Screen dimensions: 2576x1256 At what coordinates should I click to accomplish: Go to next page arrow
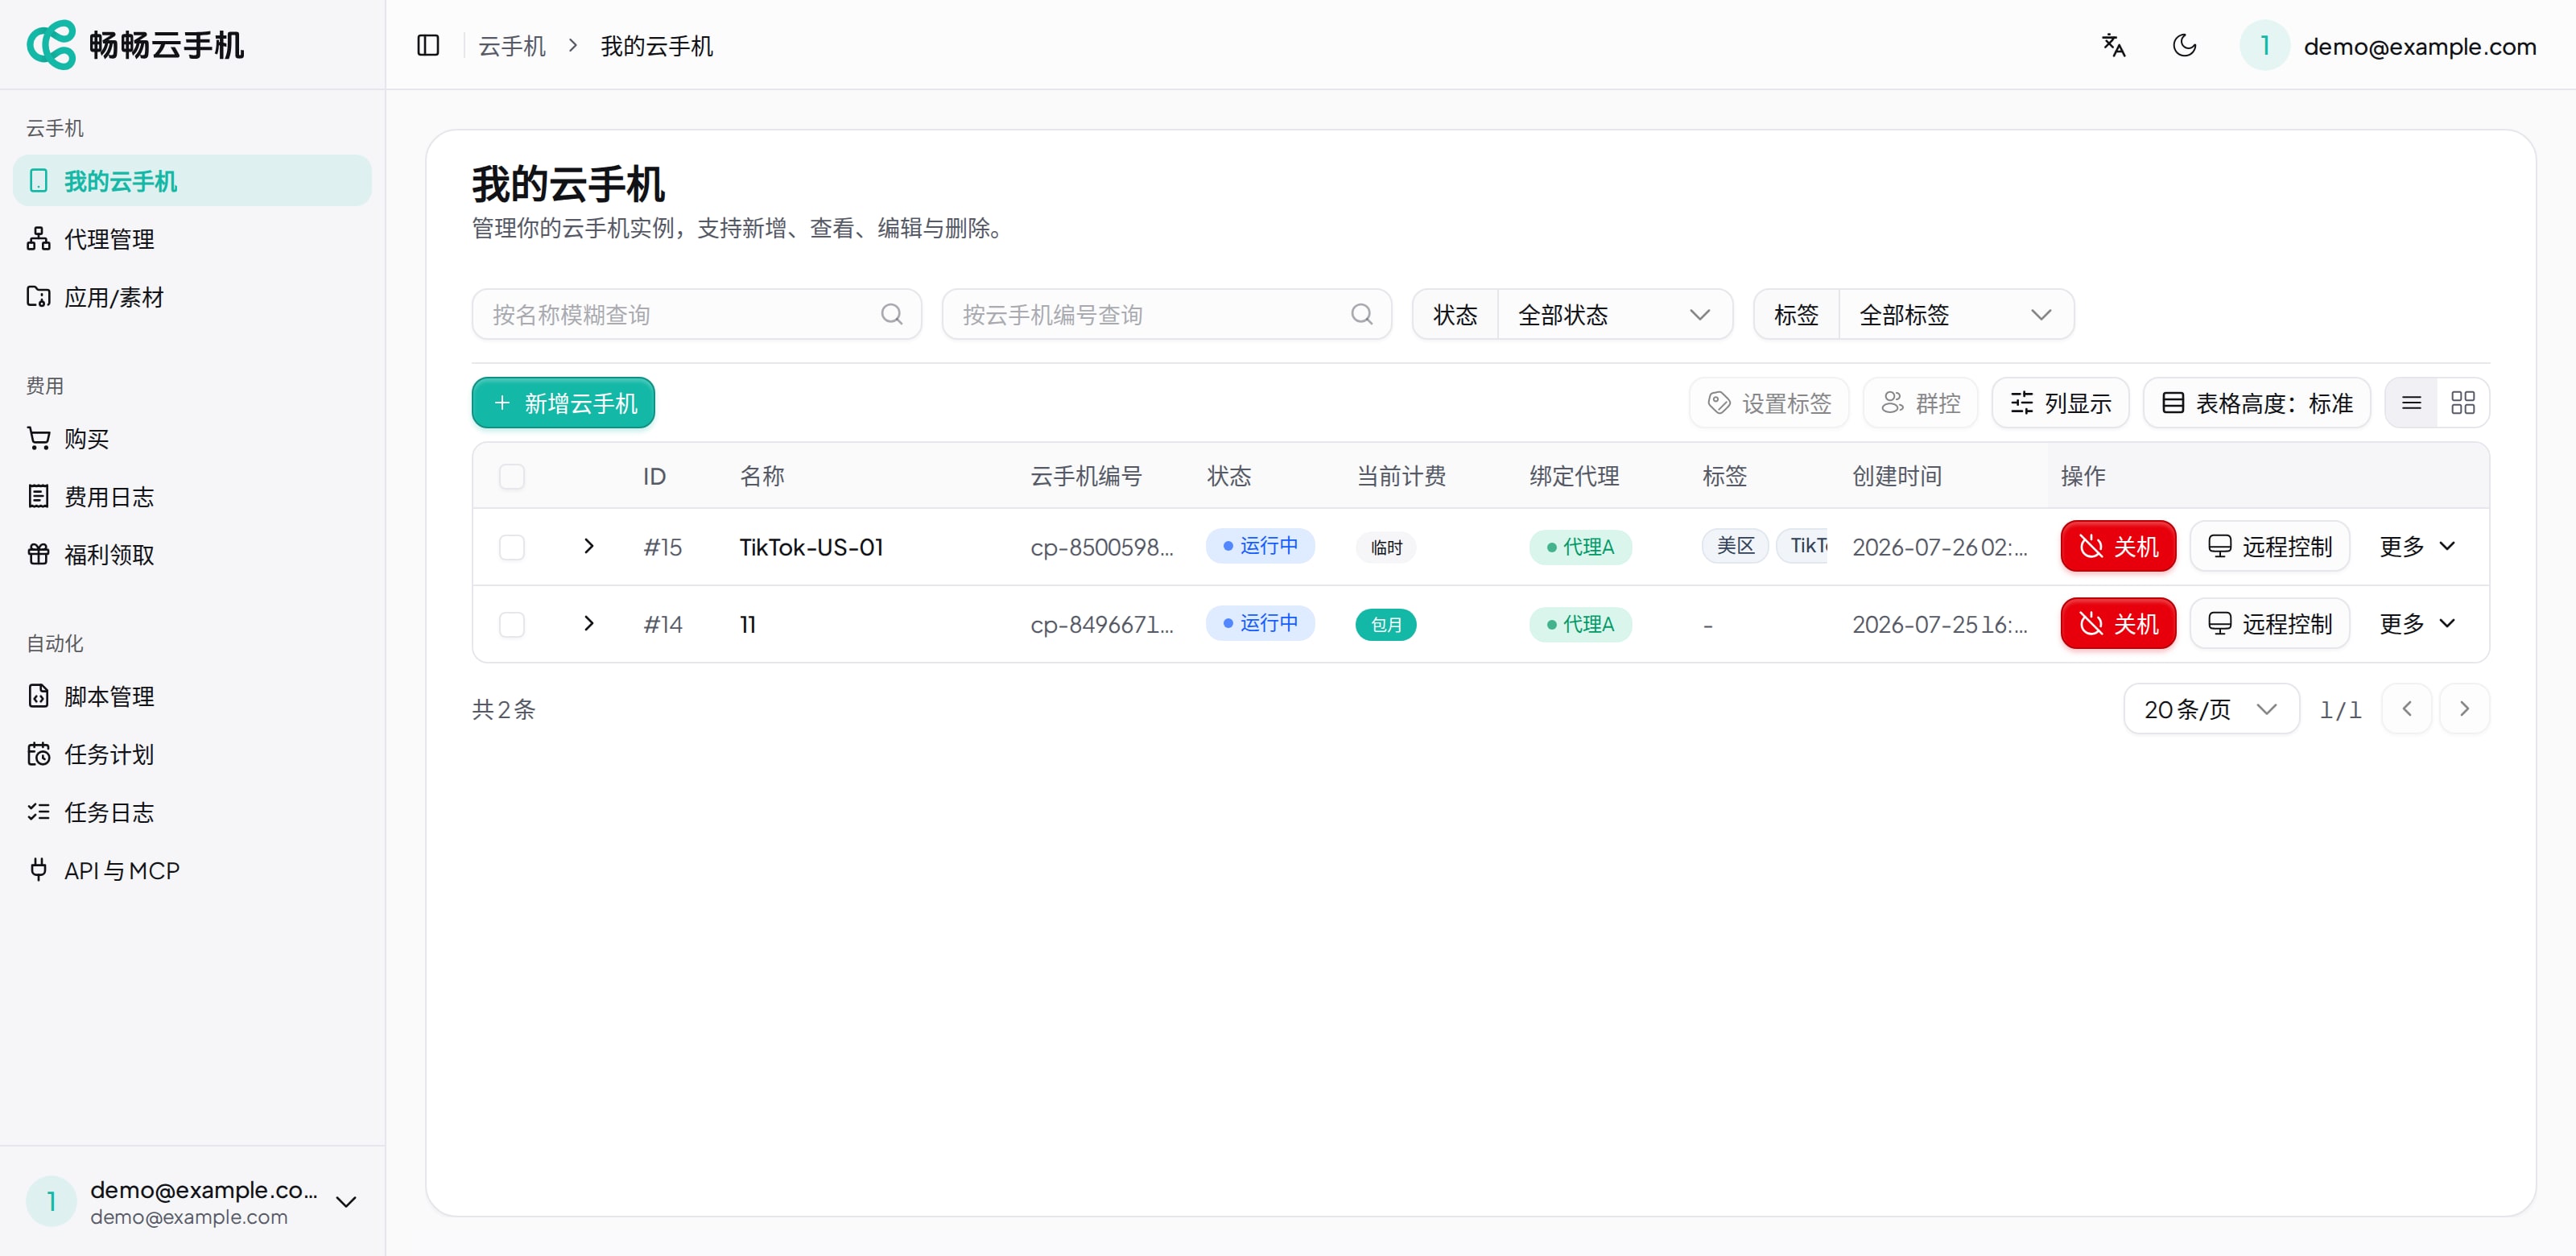point(2464,709)
